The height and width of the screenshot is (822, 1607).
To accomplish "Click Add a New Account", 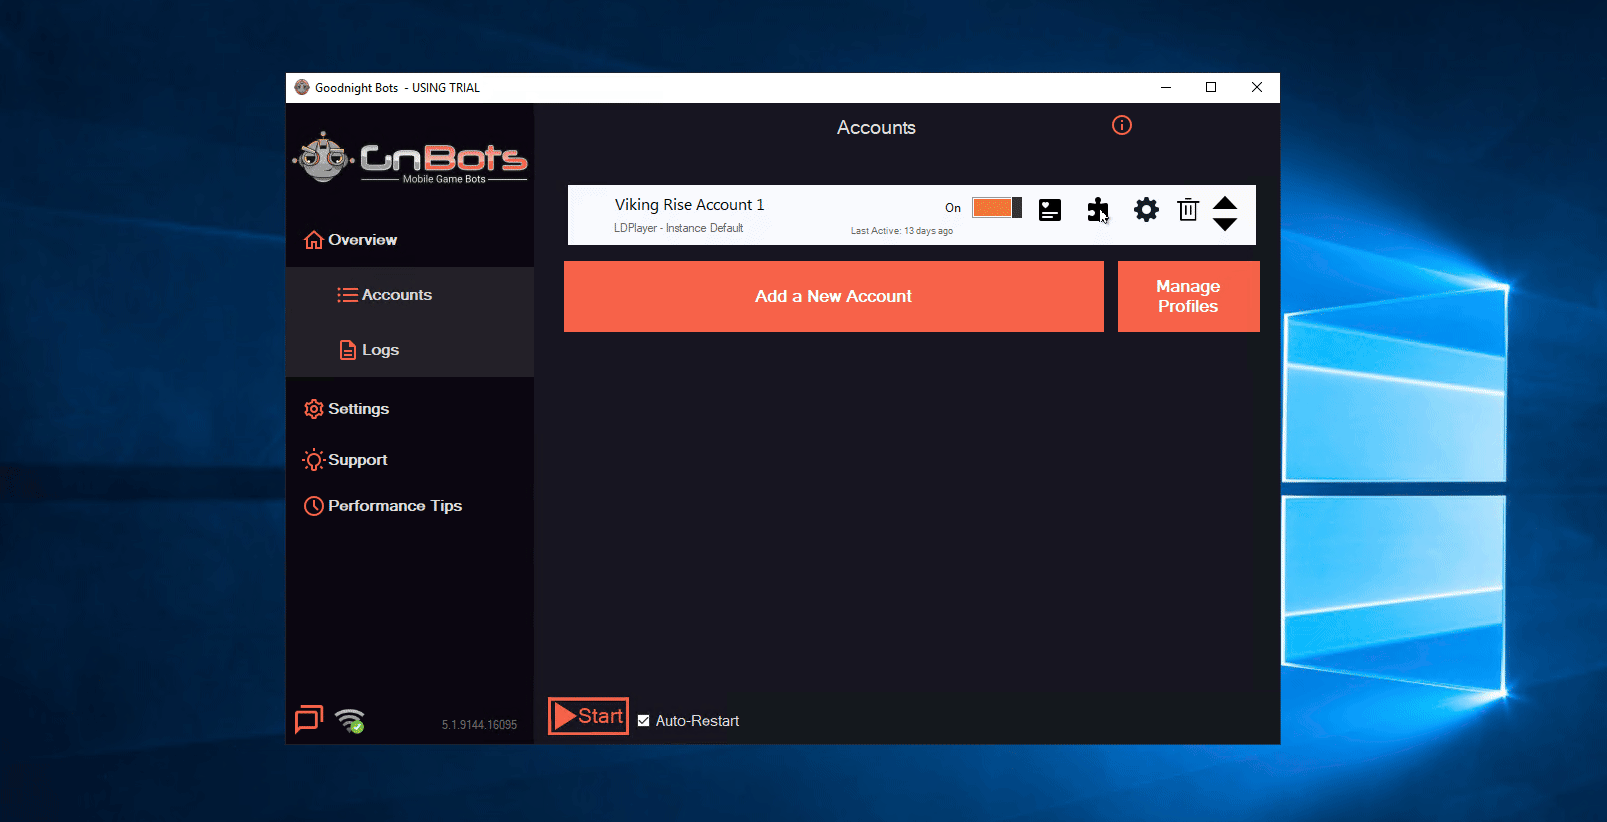I will click(834, 296).
